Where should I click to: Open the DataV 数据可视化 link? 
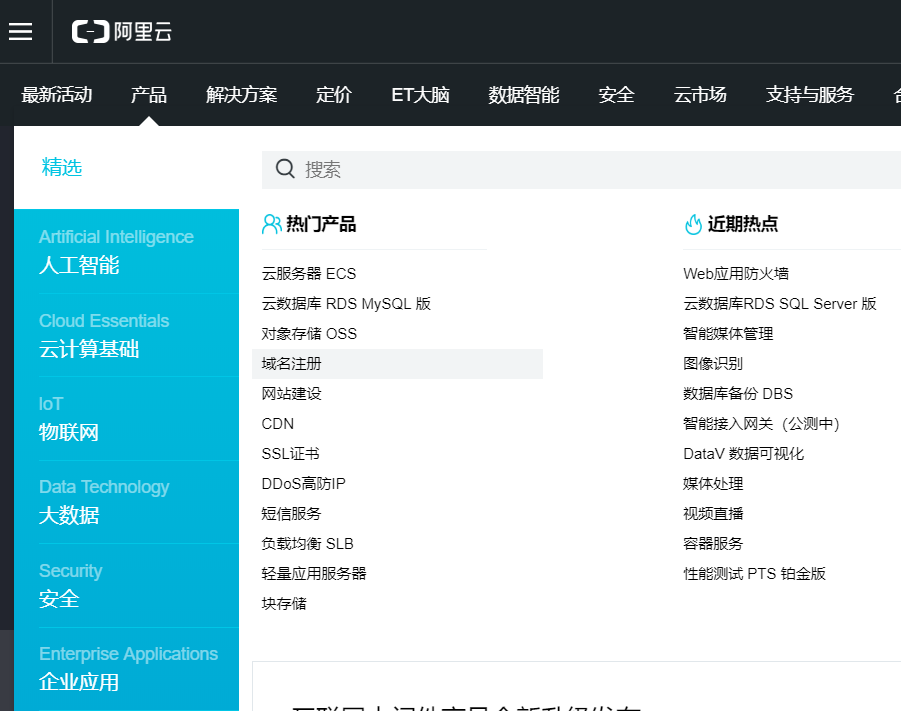click(744, 453)
